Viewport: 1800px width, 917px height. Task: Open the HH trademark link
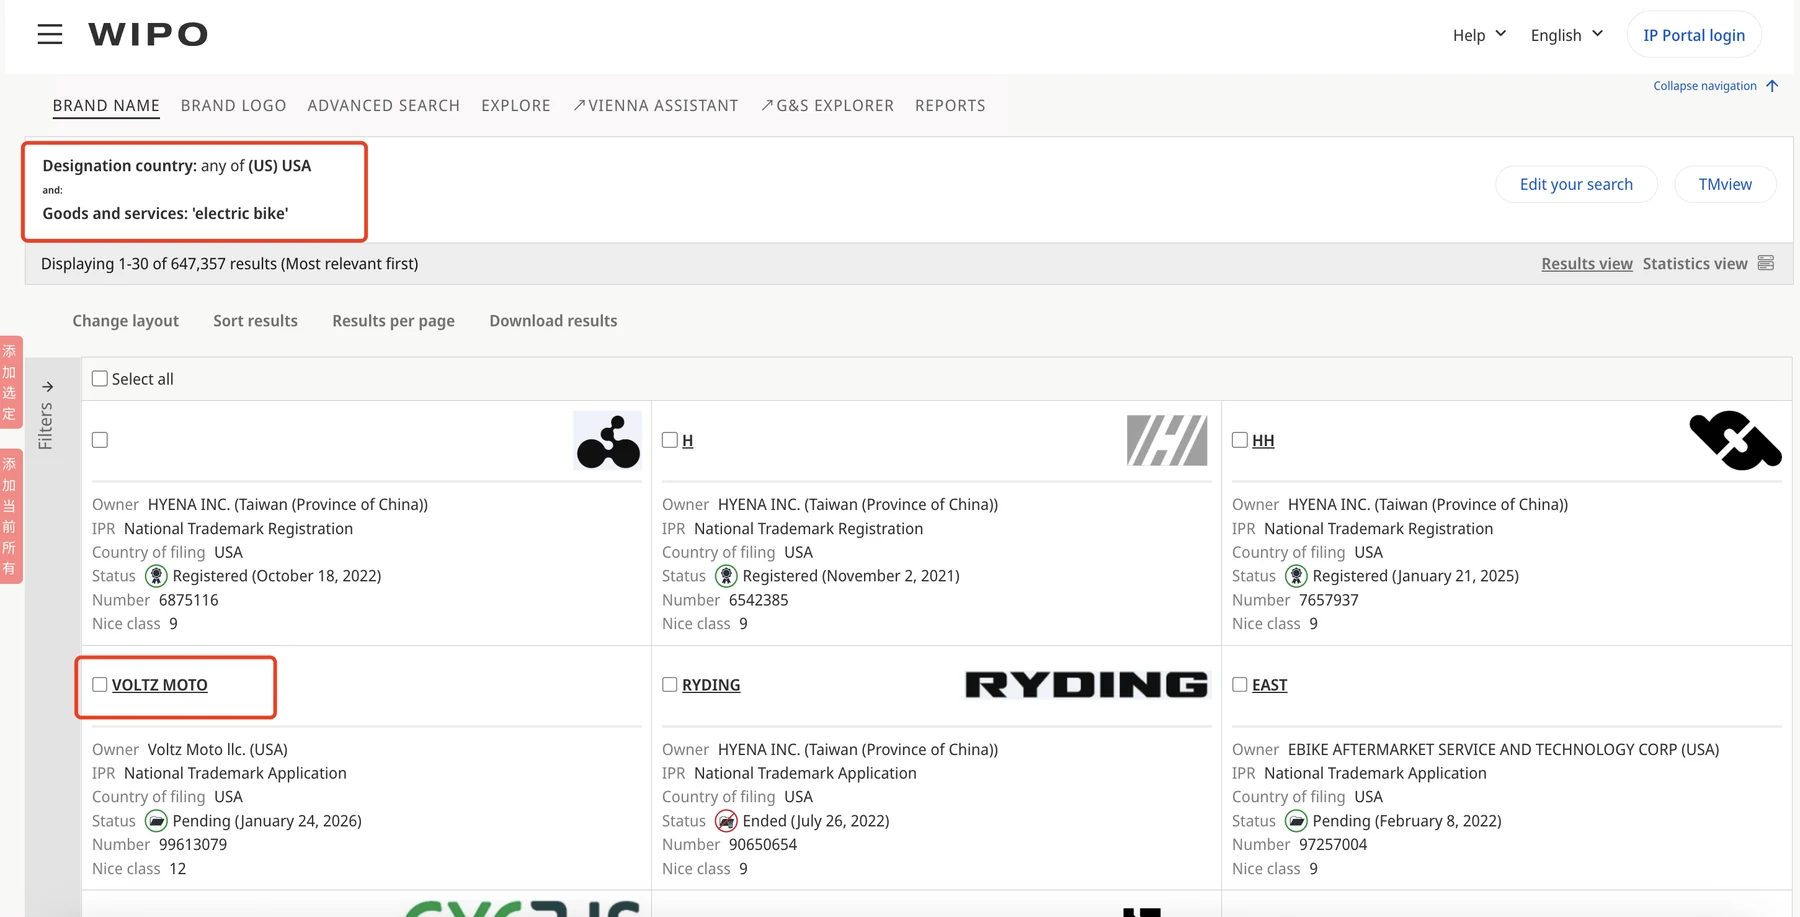pos(1263,441)
